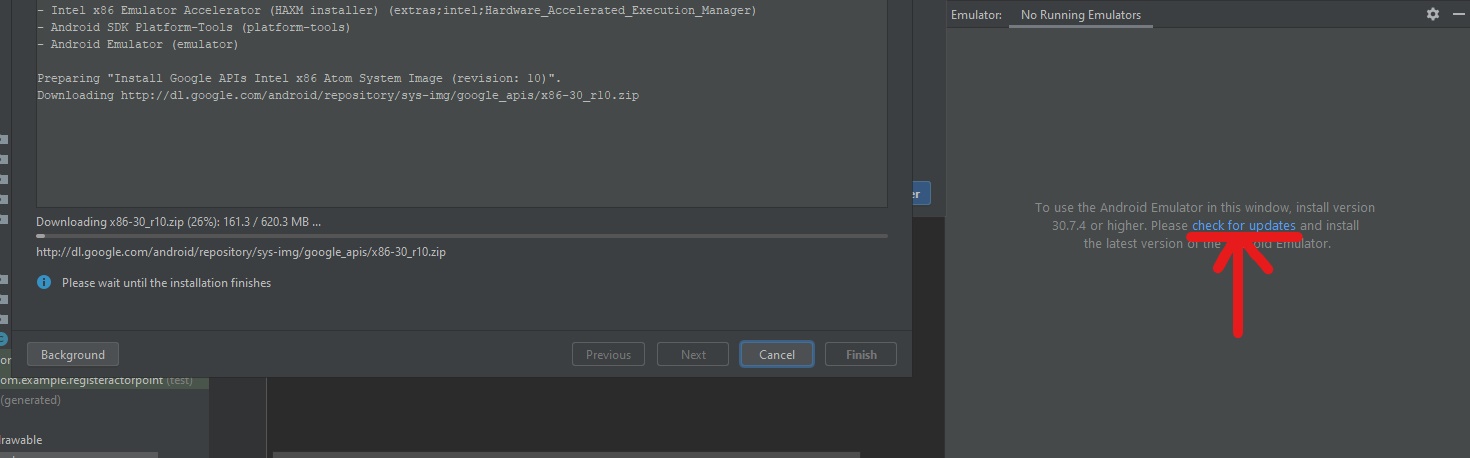Select the (generated) item in project tree
The width and height of the screenshot is (1470, 458).
point(30,400)
